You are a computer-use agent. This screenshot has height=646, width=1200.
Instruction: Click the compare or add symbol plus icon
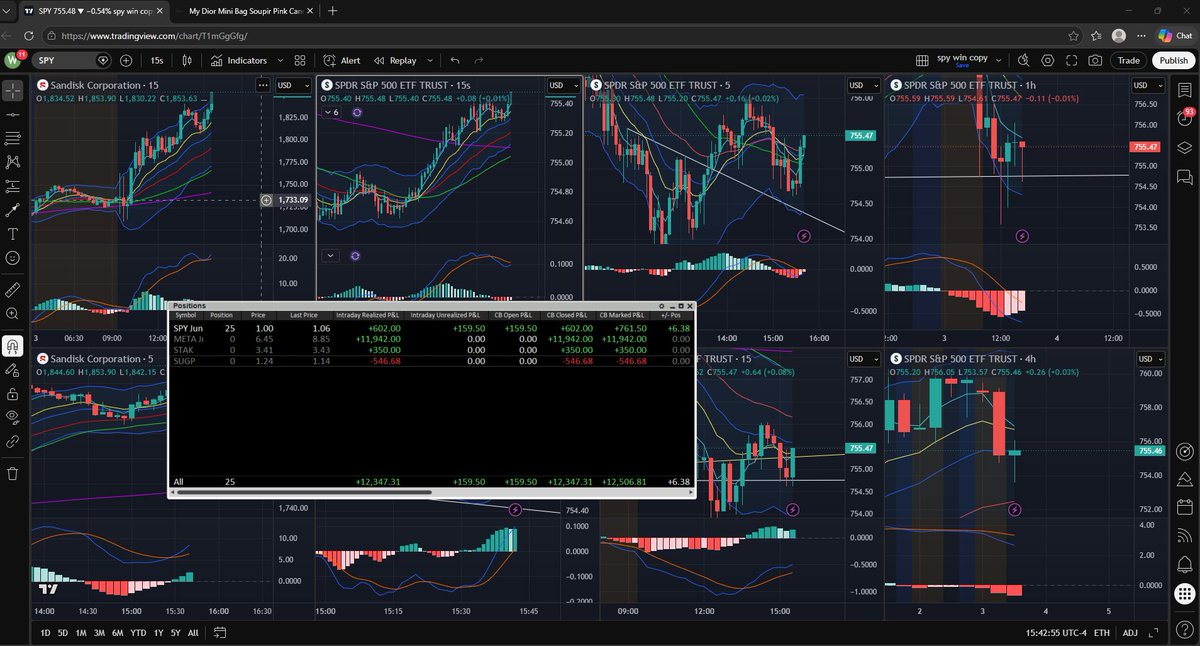click(126, 60)
